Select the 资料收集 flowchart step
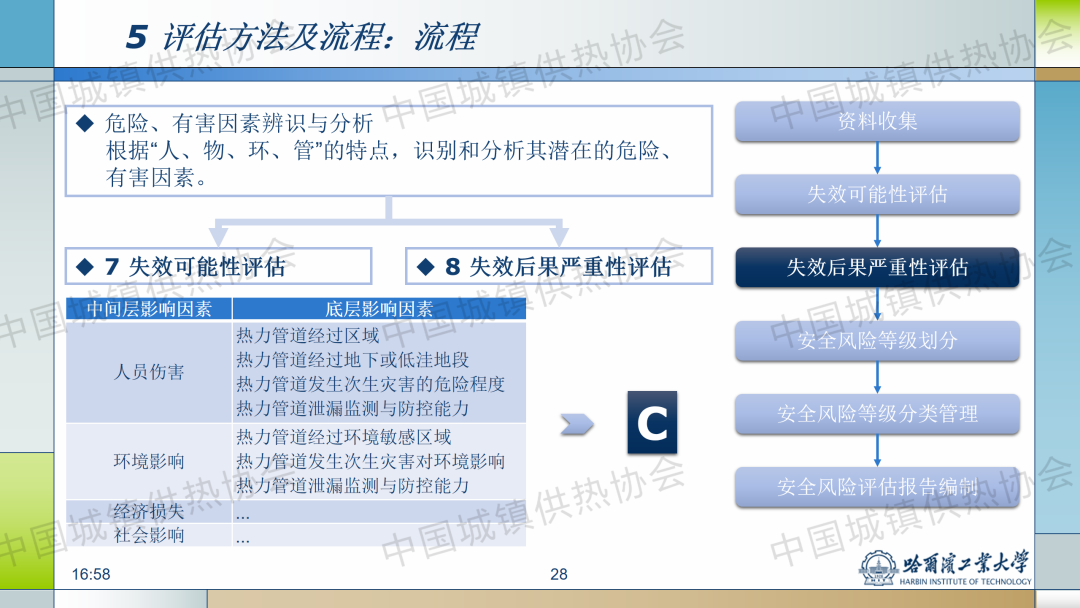The width and height of the screenshot is (1080, 608). 877,122
